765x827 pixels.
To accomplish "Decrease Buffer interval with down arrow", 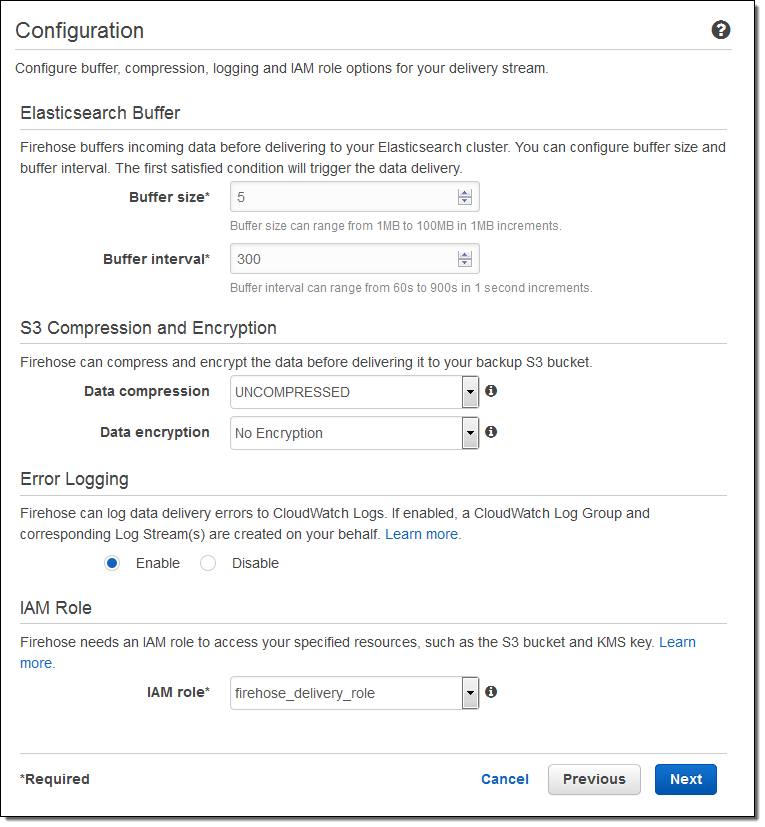I will coord(464,263).
